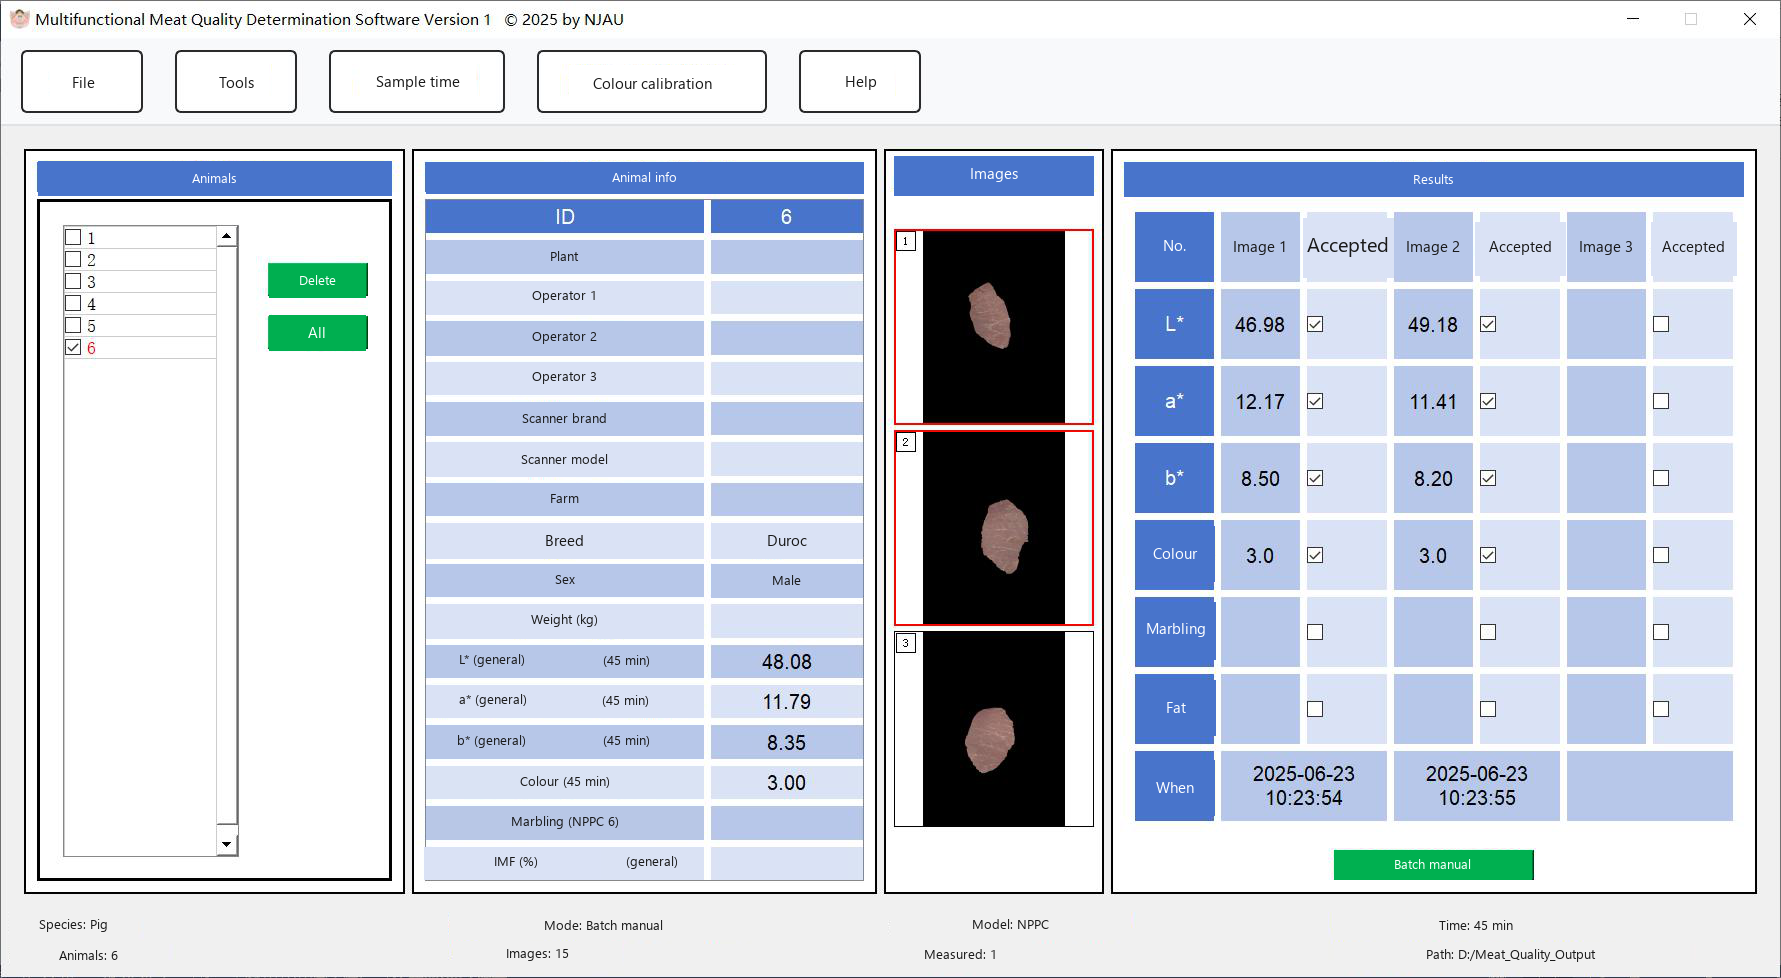Uncheck animal 6 in the Animals list
Image resolution: width=1781 pixels, height=978 pixels.
[x=73, y=348]
